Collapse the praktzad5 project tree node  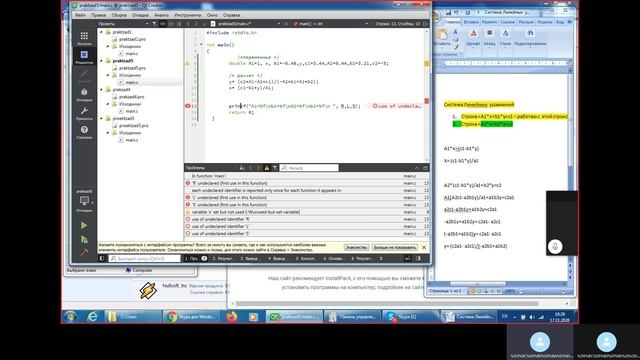pyautogui.click(x=102, y=60)
